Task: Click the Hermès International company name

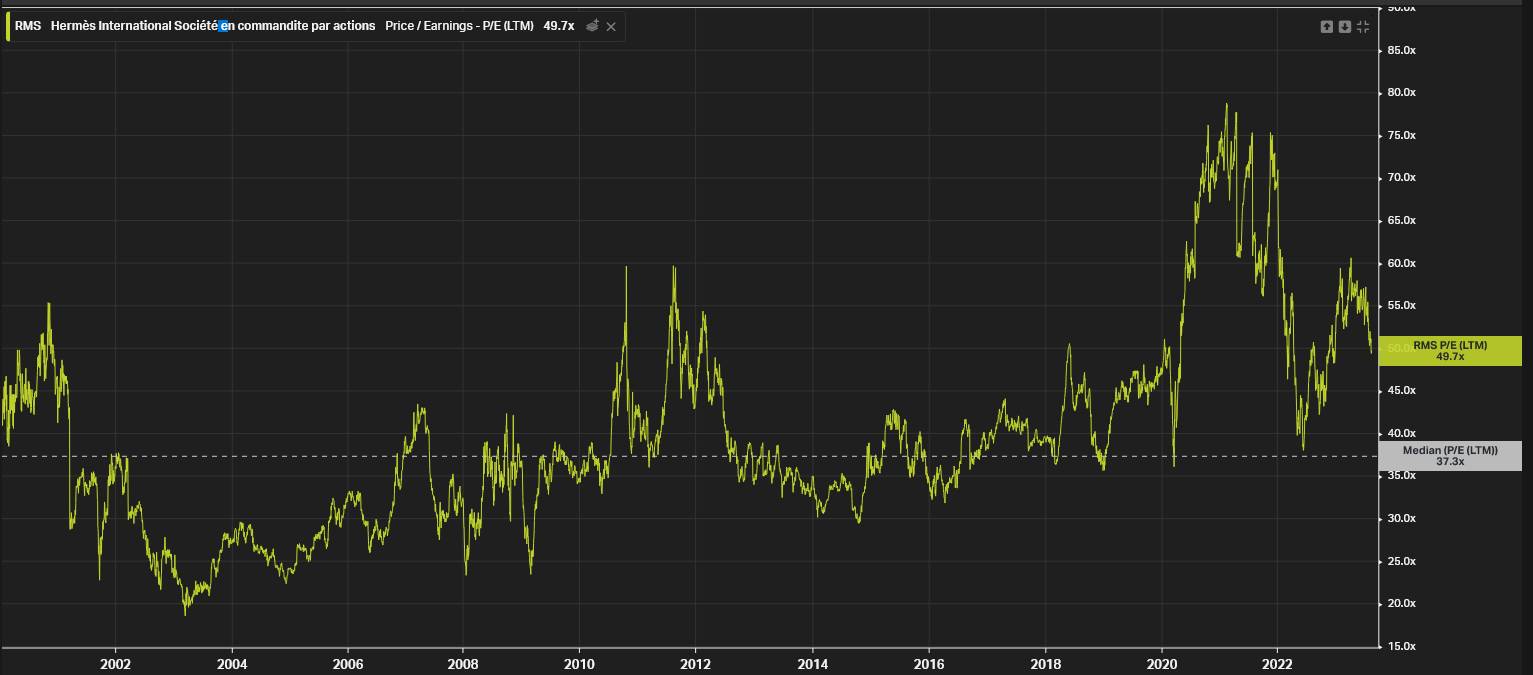Action: click(x=213, y=26)
